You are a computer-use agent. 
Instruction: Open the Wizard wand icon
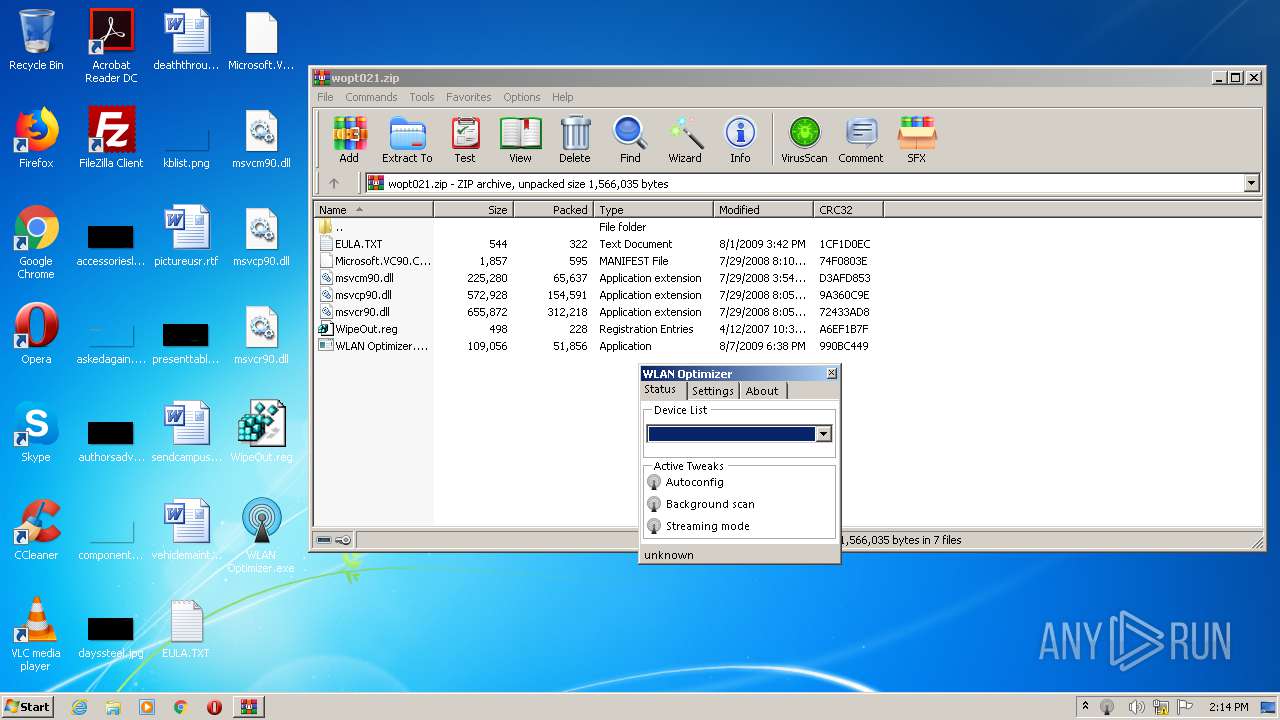point(685,139)
